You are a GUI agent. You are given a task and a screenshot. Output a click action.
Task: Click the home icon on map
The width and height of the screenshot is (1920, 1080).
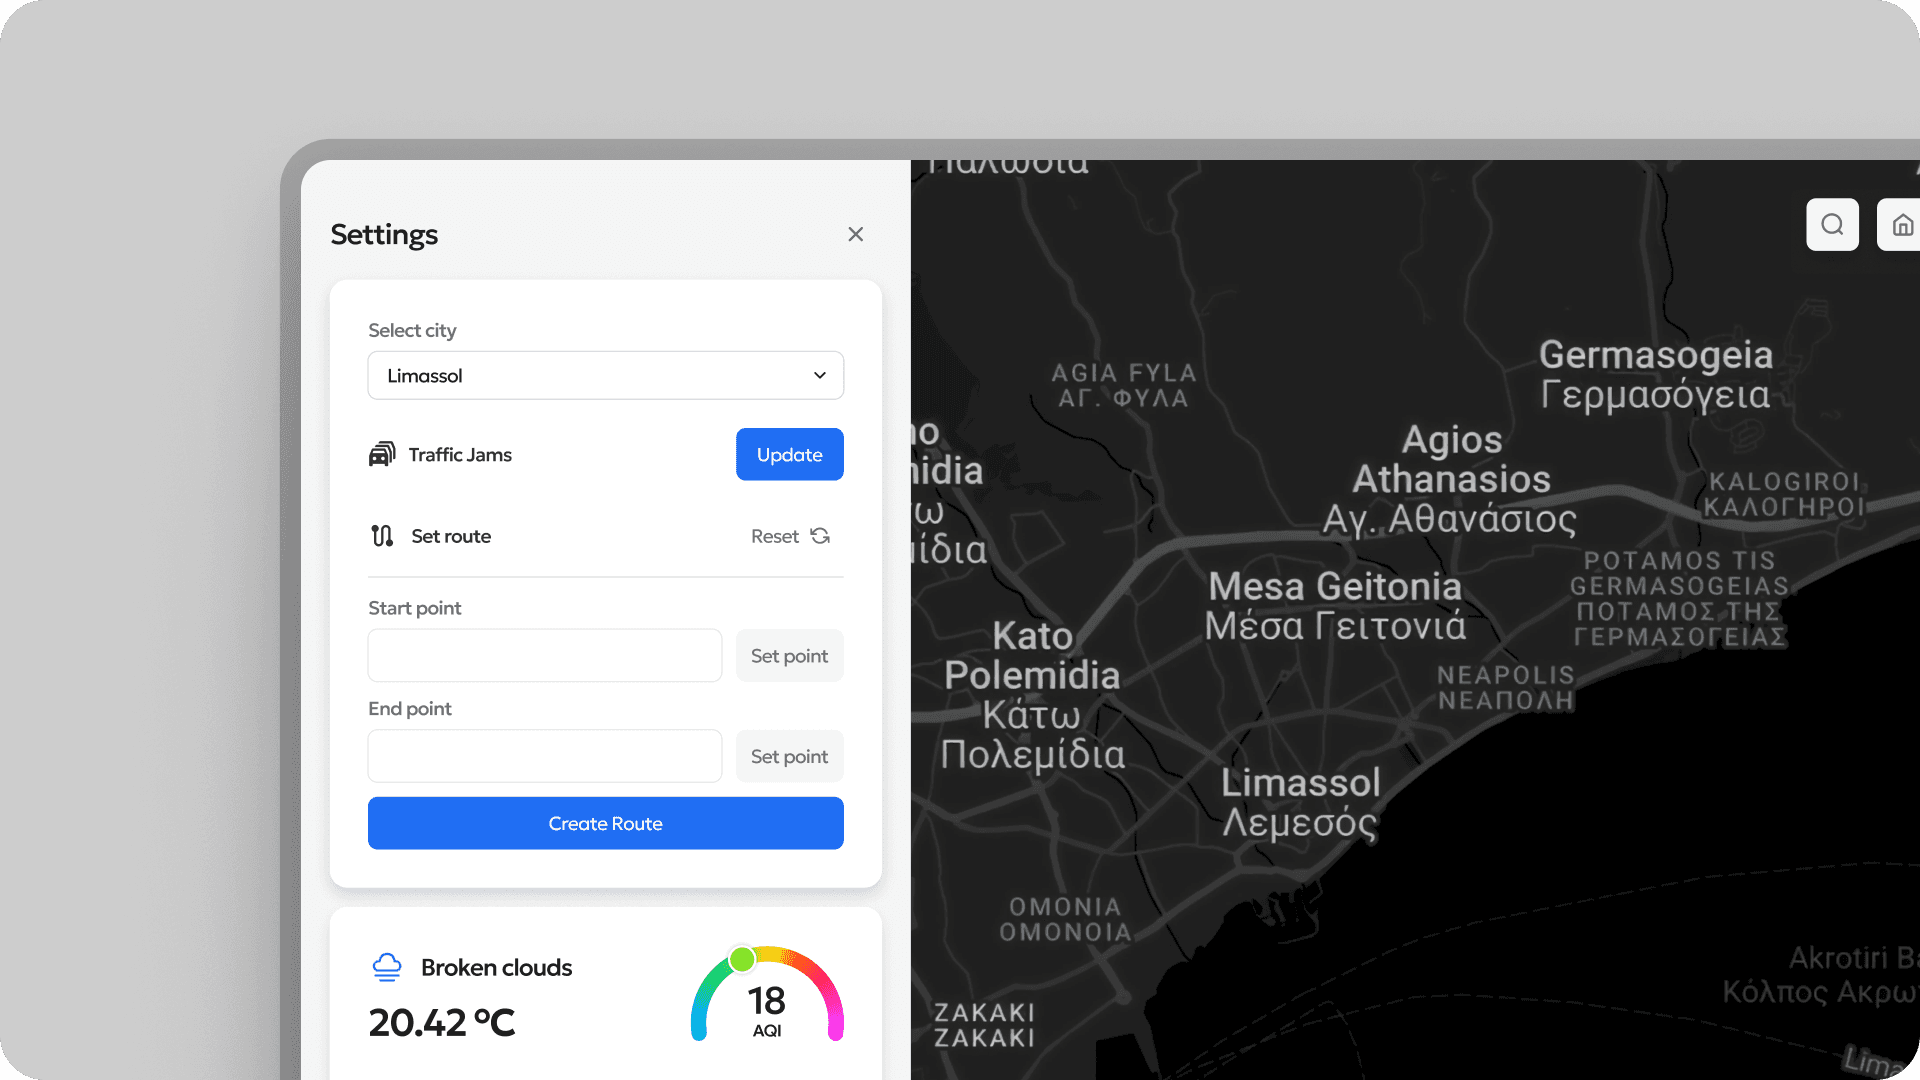(x=1902, y=225)
